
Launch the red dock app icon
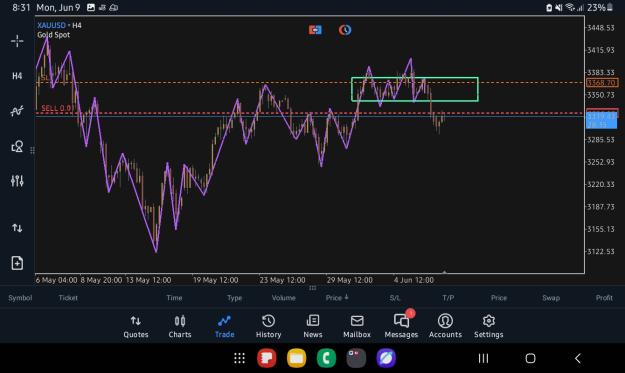(267, 358)
